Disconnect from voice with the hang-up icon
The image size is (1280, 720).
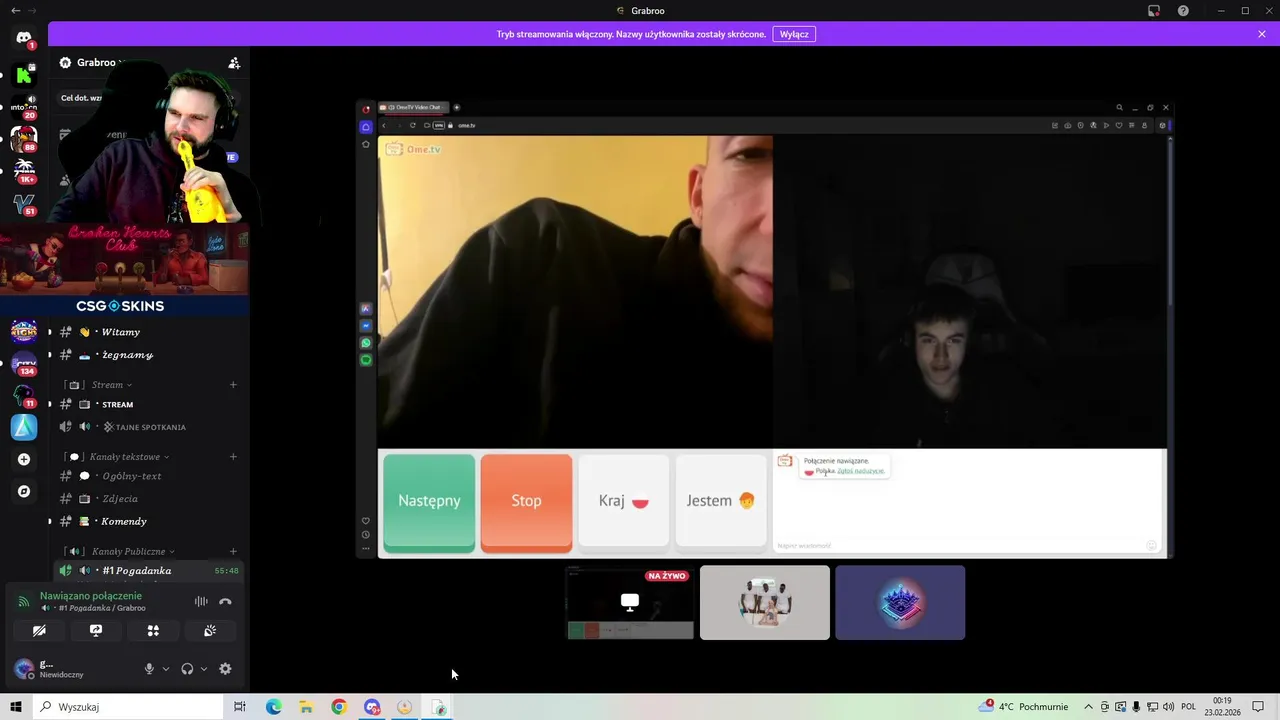[x=225, y=602]
